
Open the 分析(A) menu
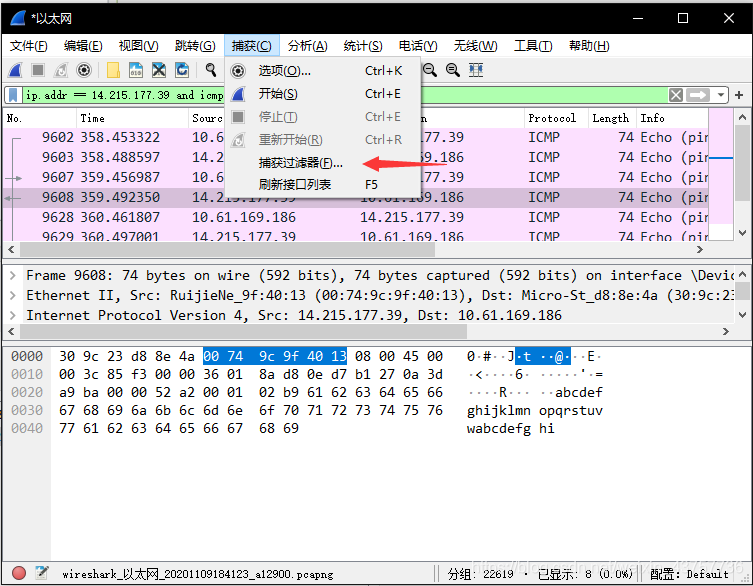[307, 46]
